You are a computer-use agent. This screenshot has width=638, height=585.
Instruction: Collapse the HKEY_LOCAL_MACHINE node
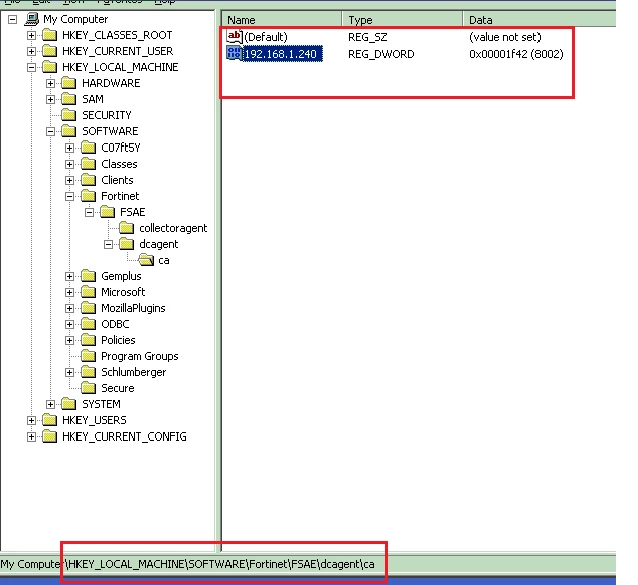tap(31, 68)
